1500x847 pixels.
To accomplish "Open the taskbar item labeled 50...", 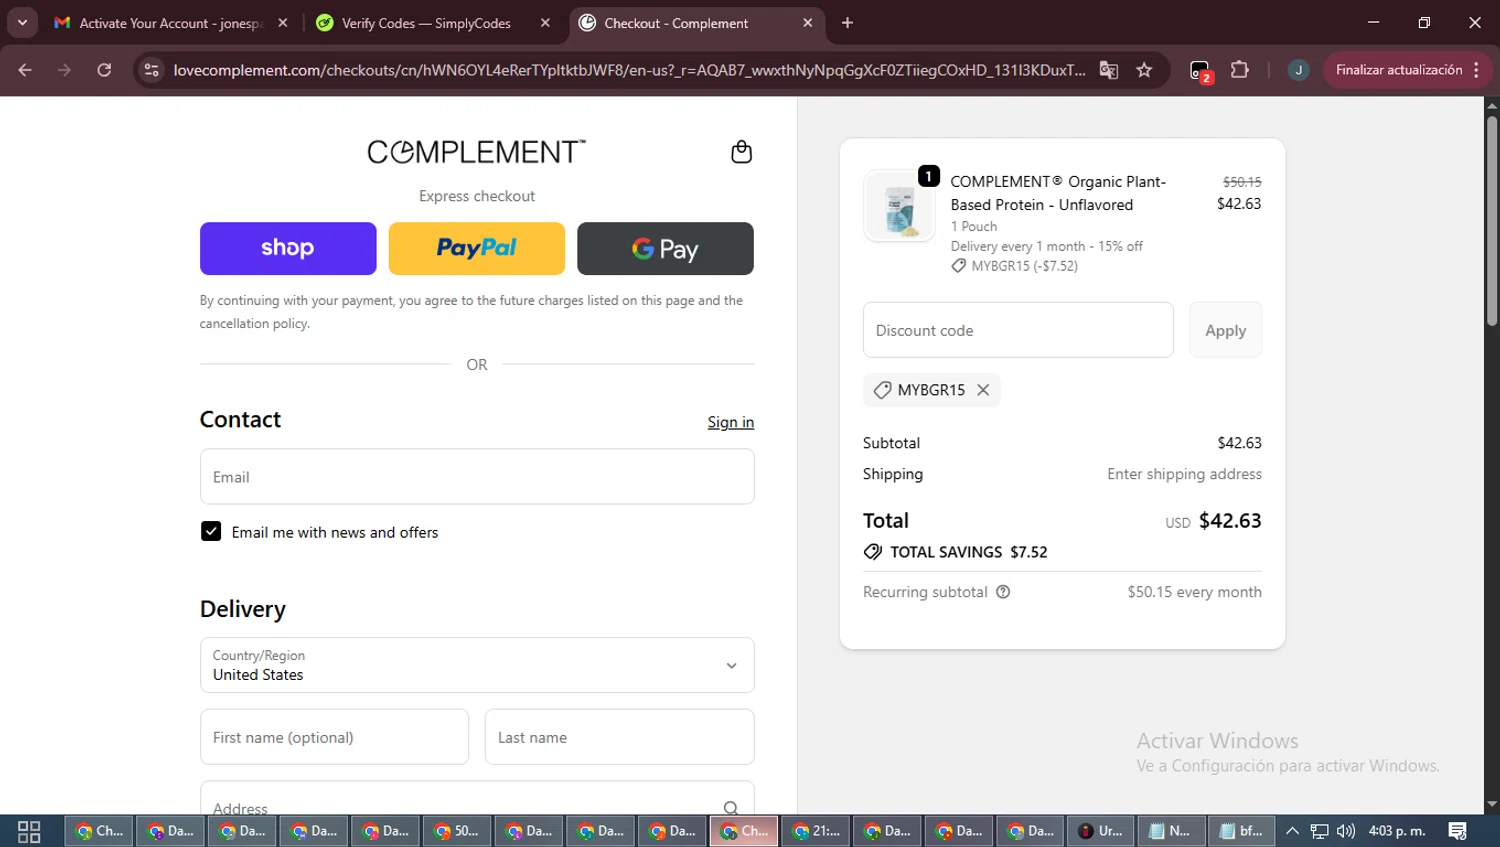I will pos(457,831).
